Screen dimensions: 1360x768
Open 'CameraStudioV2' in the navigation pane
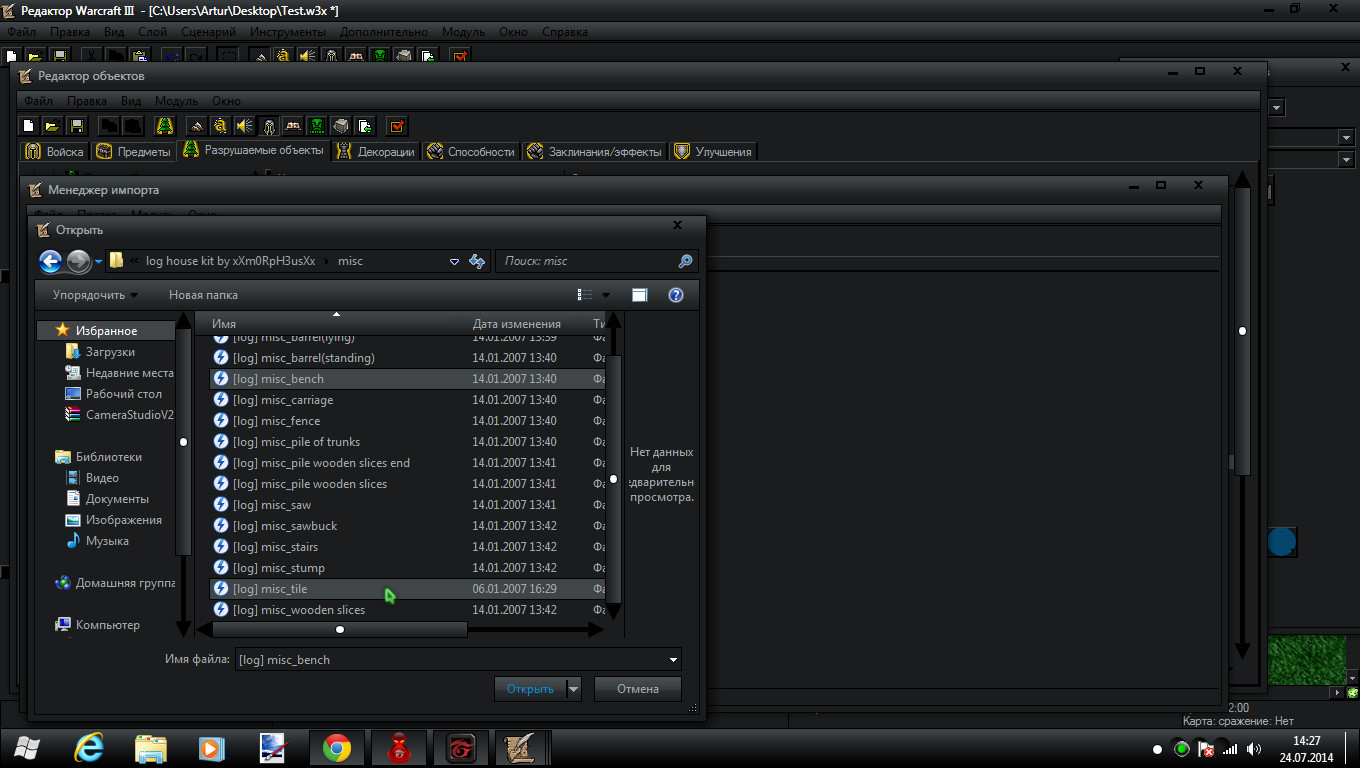tap(118, 415)
